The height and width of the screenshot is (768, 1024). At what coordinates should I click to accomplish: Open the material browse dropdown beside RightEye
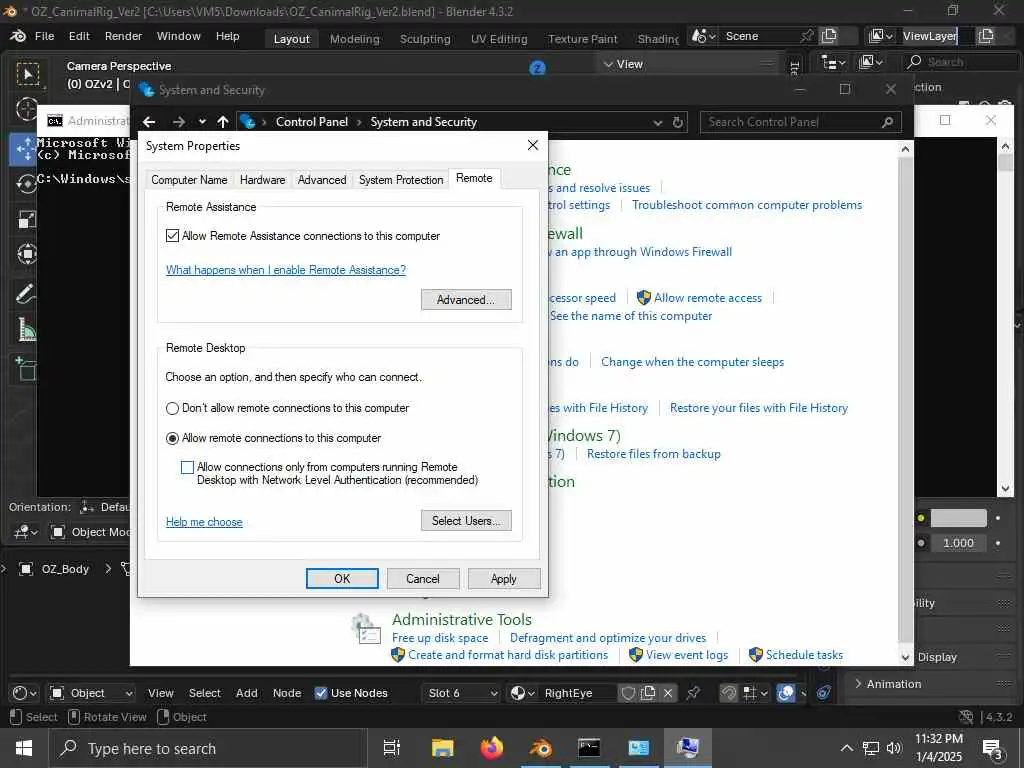522,693
